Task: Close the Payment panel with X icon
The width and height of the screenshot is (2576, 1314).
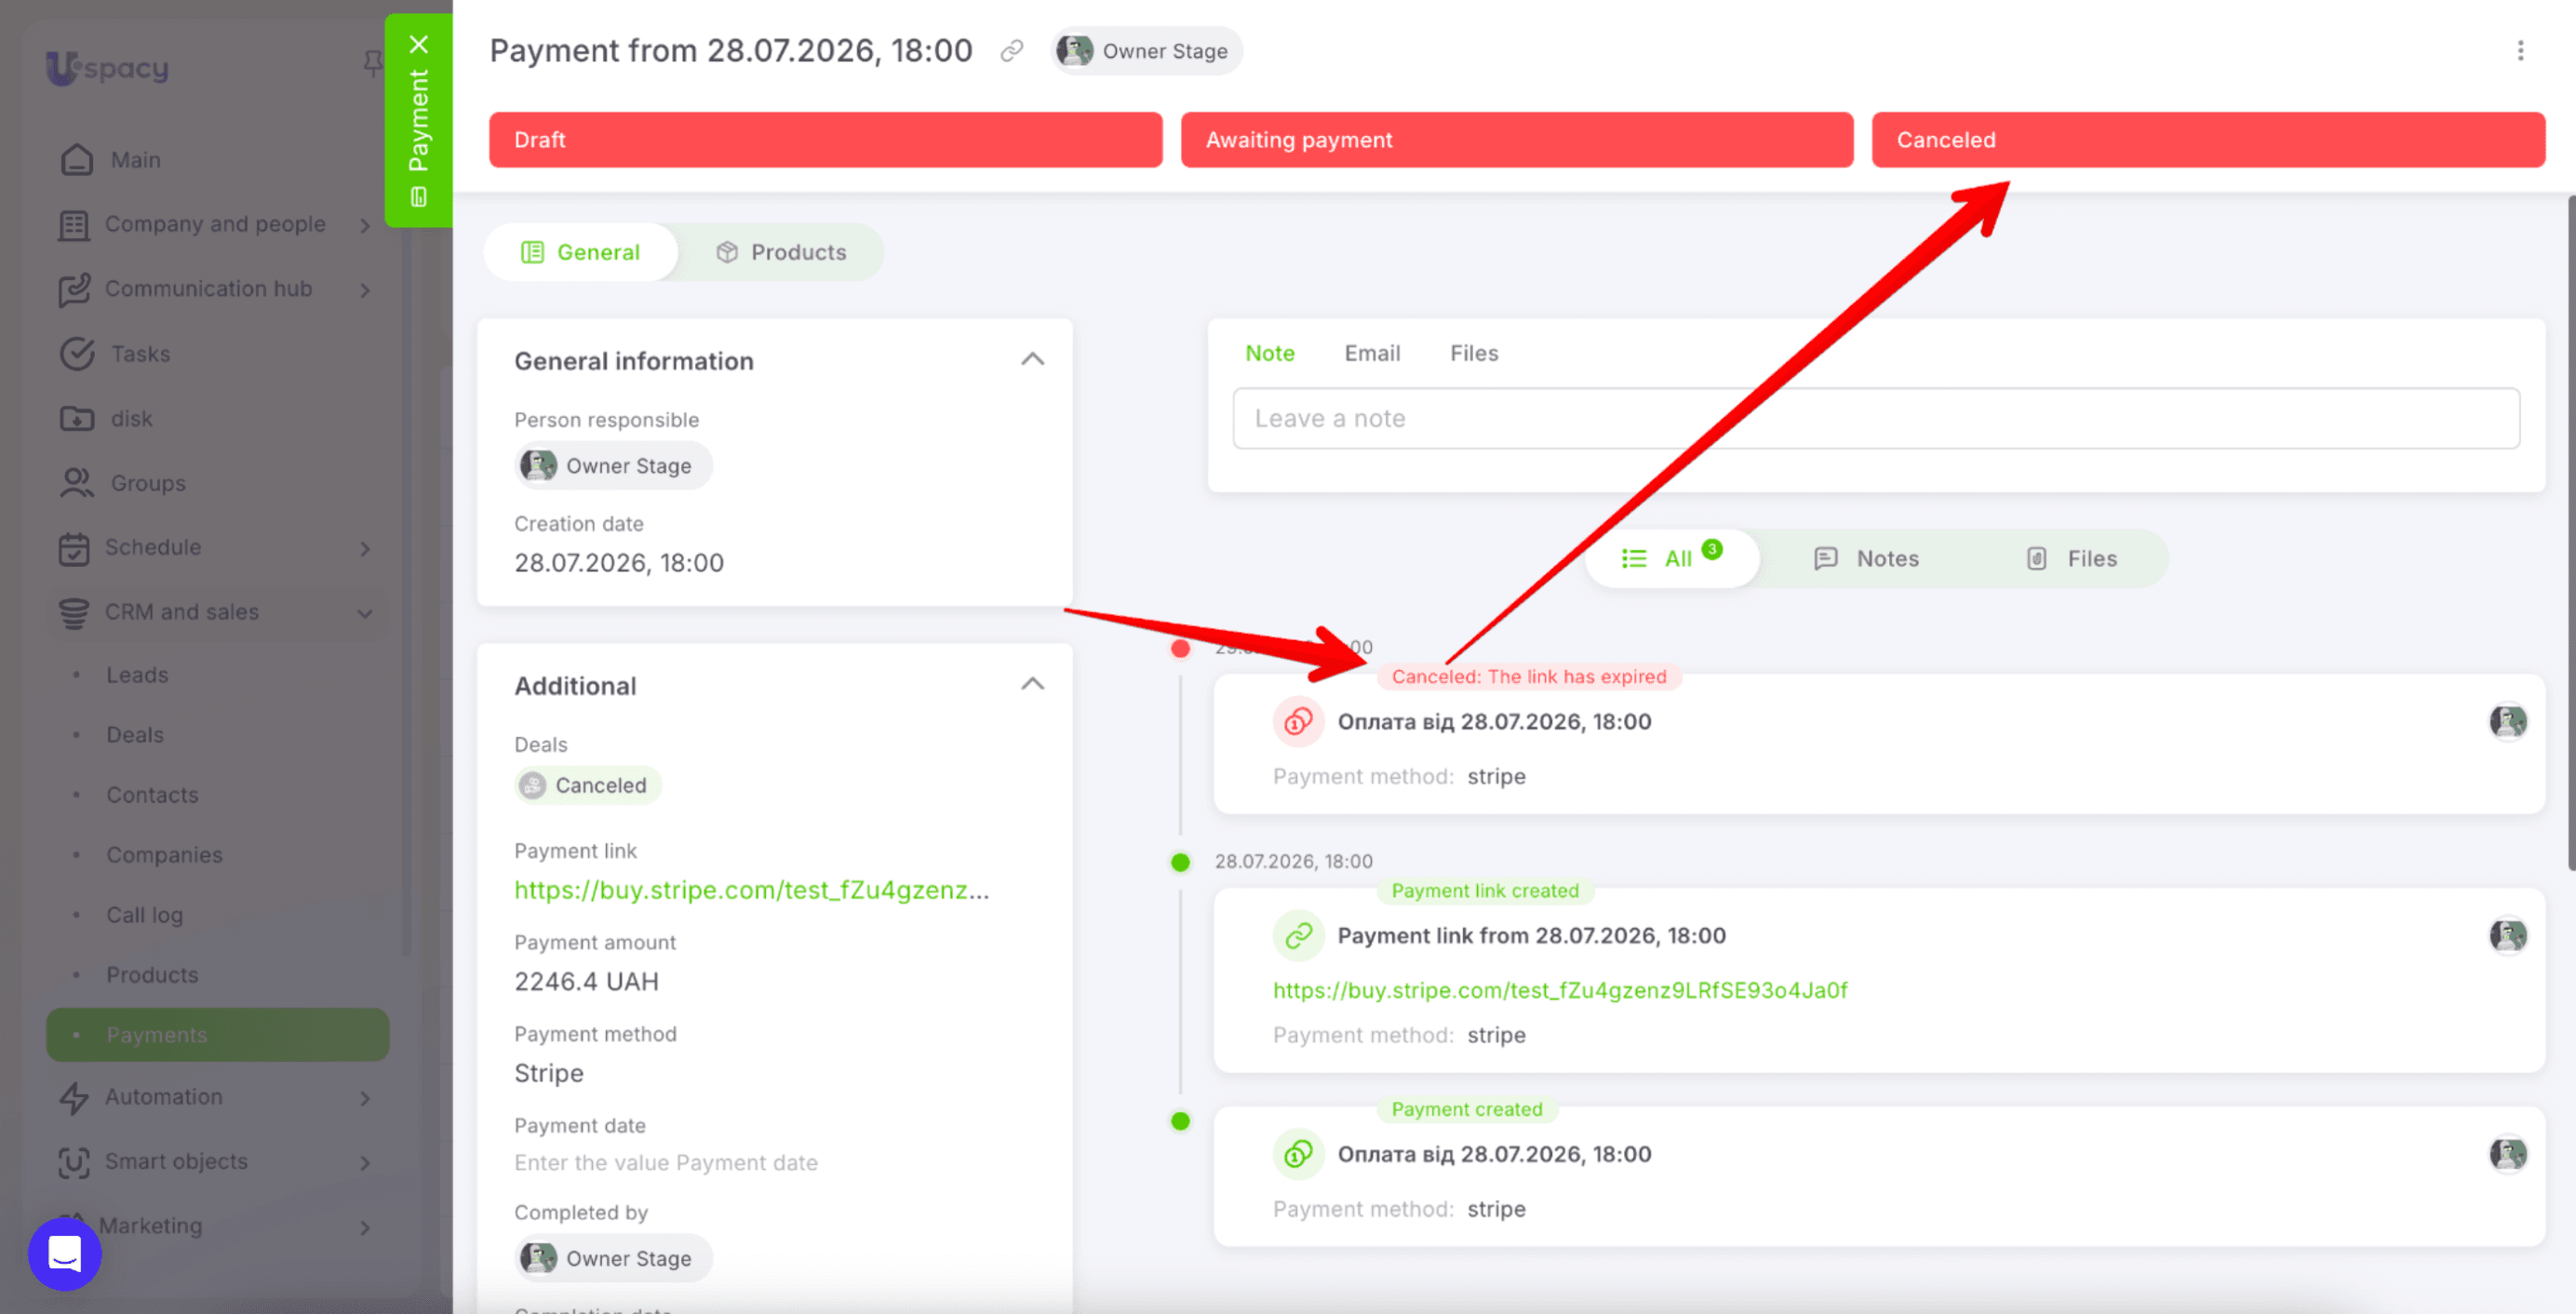Action: (x=419, y=44)
